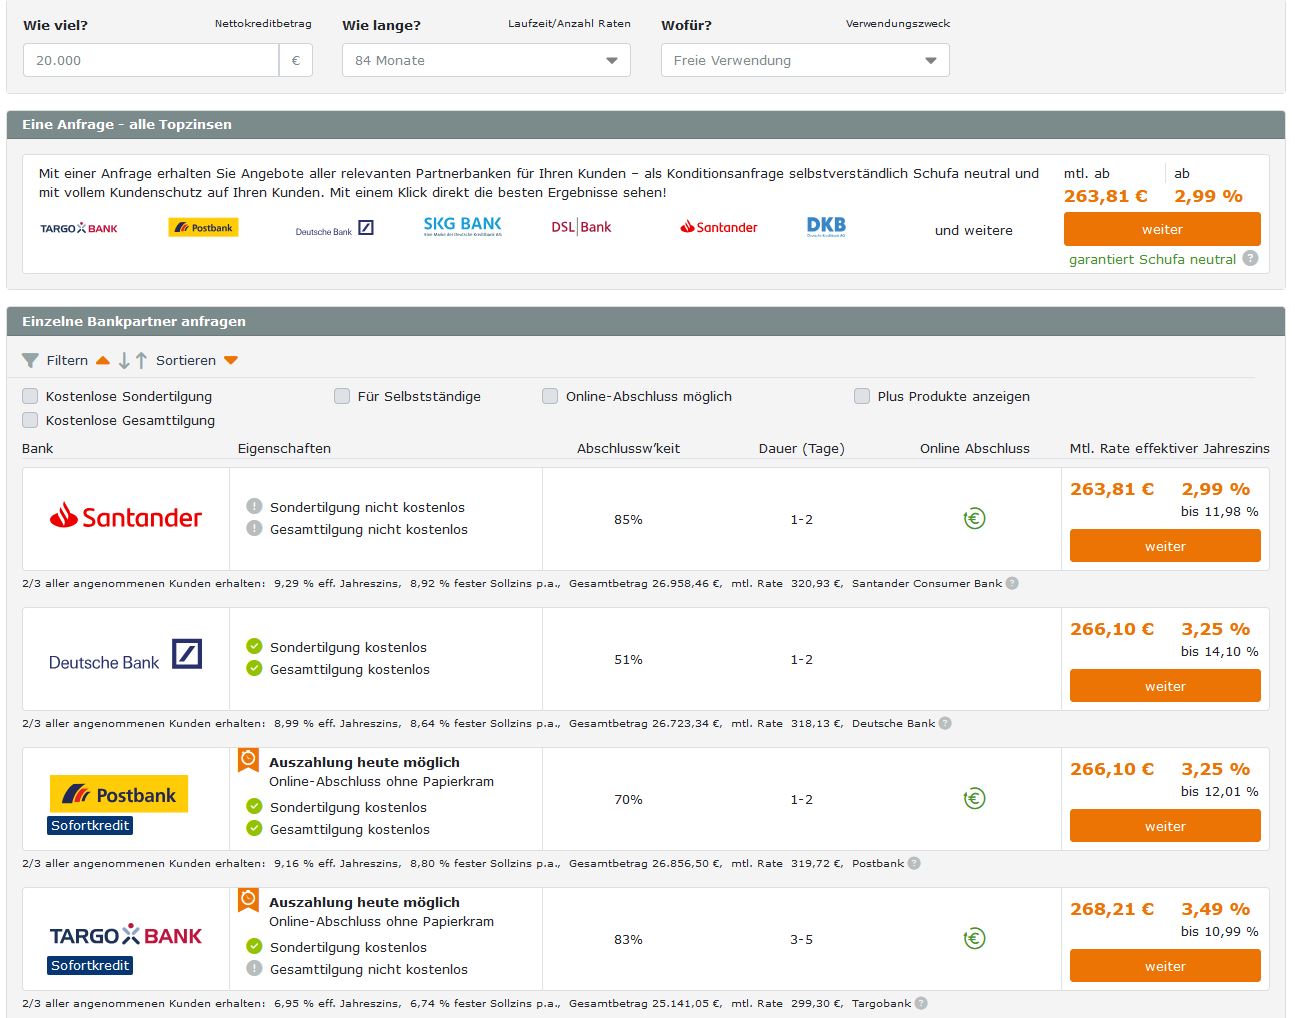Click the large Deutsche Bank logo in offer row
Viewport: 1295px width, 1018px height.
click(126, 657)
